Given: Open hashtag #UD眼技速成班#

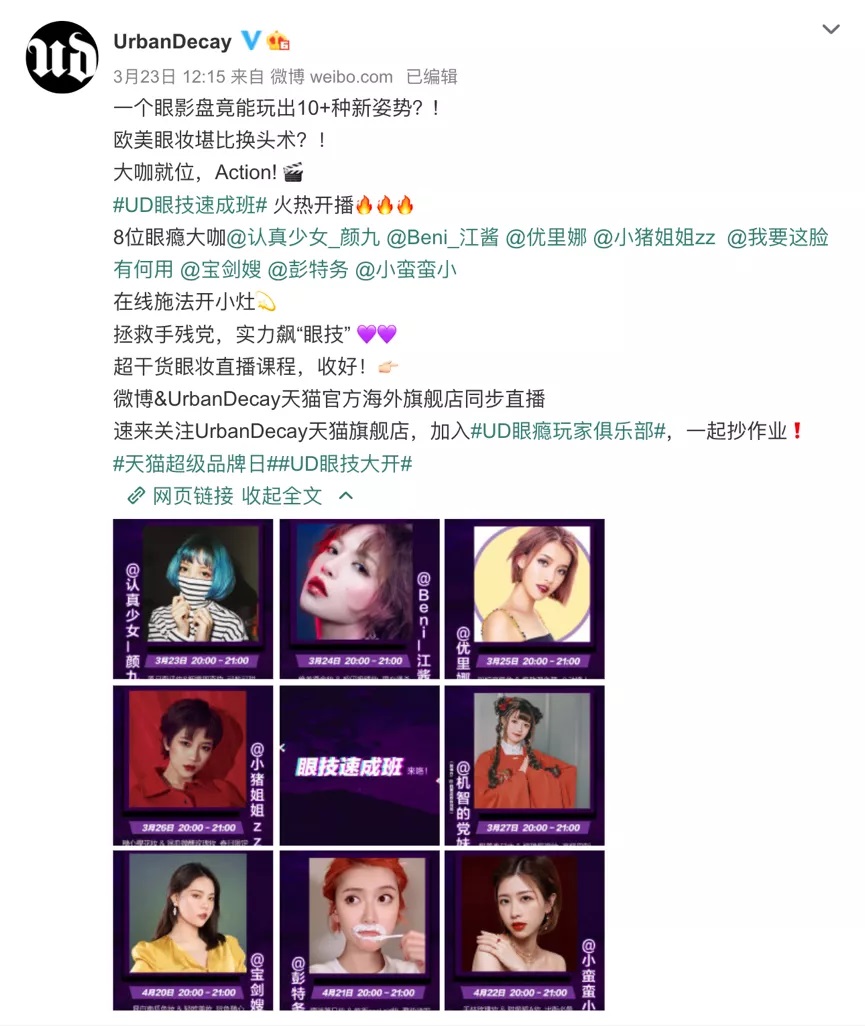Looking at the screenshot, I should (x=190, y=205).
